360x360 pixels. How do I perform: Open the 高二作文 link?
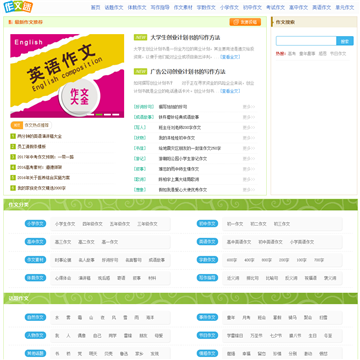(x=86, y=242)
